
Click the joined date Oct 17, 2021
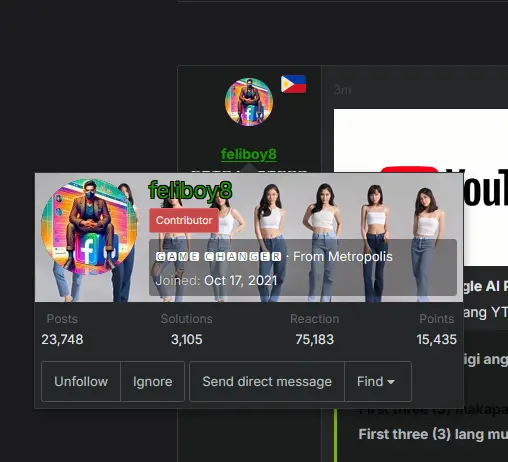pyautogui.click(x=240, y=280)
